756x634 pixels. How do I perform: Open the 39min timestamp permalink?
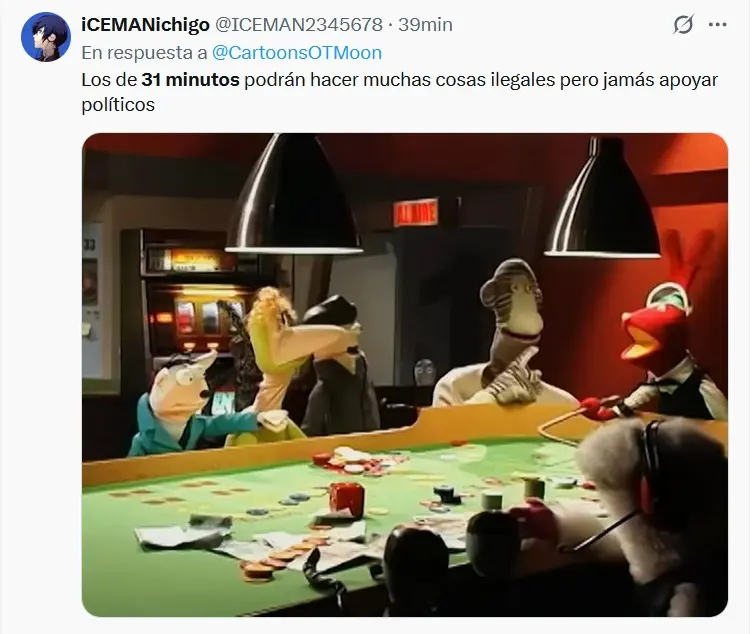425,24
